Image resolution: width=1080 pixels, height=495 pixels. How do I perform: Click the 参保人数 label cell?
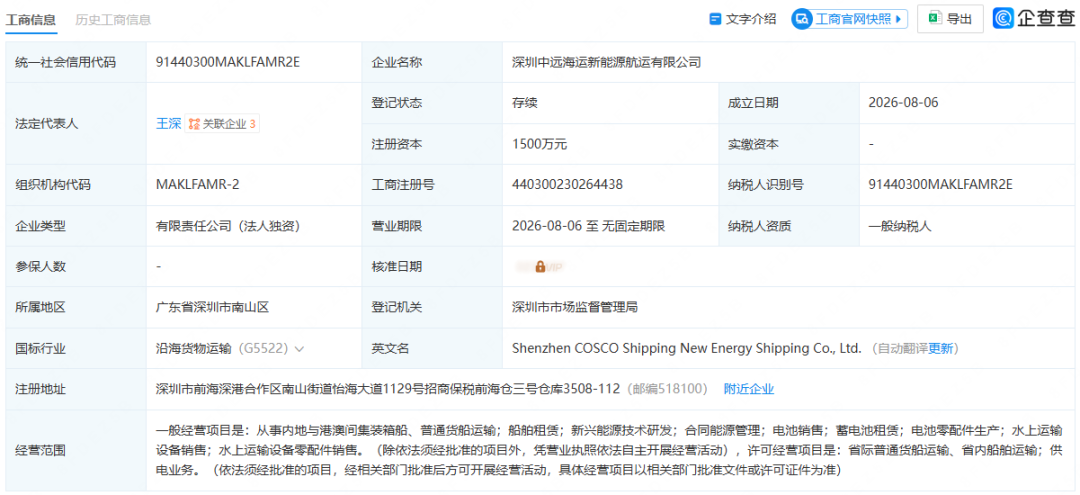76,266
